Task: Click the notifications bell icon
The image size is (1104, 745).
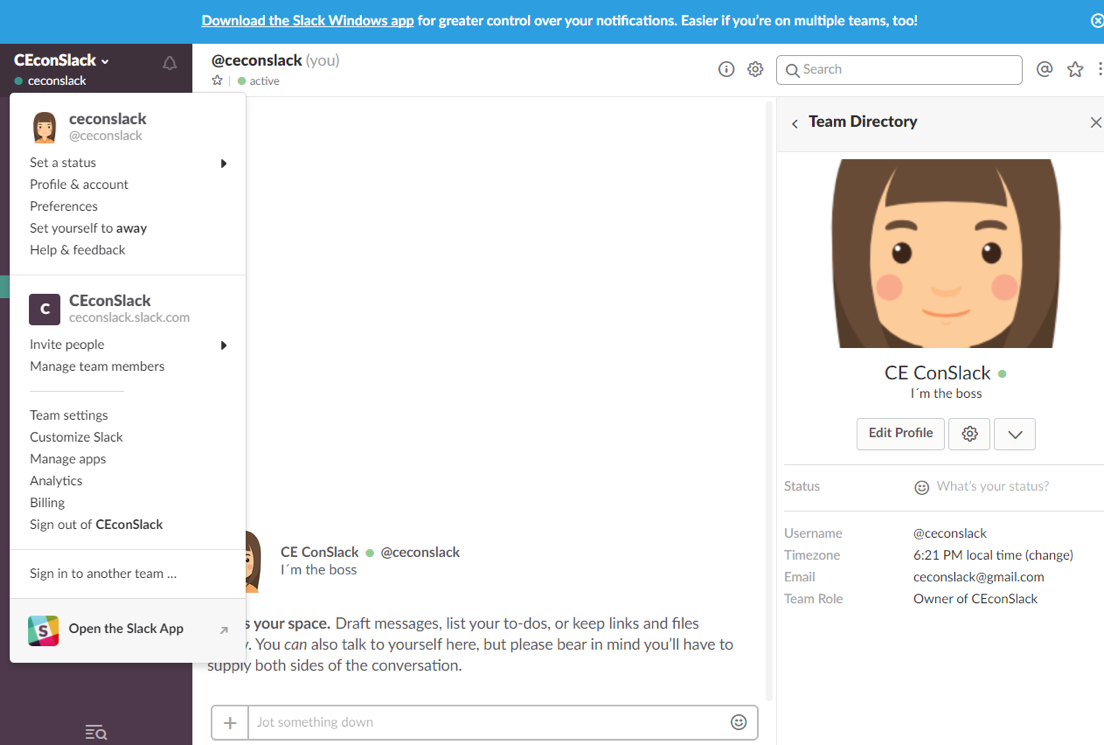Action: pyautogui.click(x=170, y=63)
